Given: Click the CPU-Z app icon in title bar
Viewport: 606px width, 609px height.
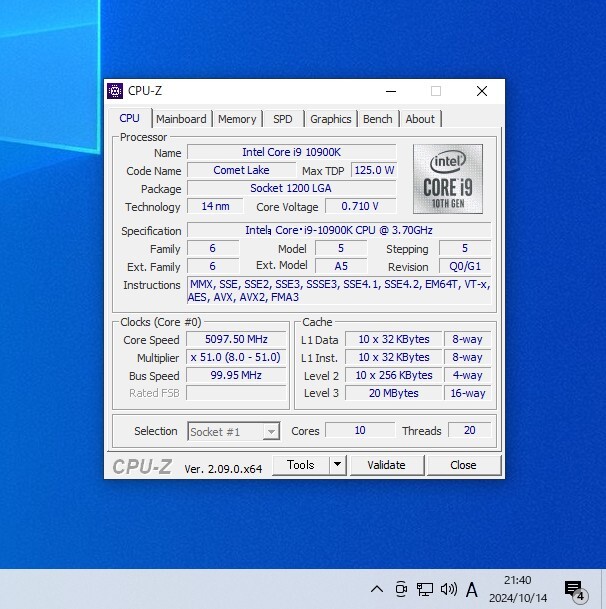Looking at the screenshot, I should (x=115, y=91).
